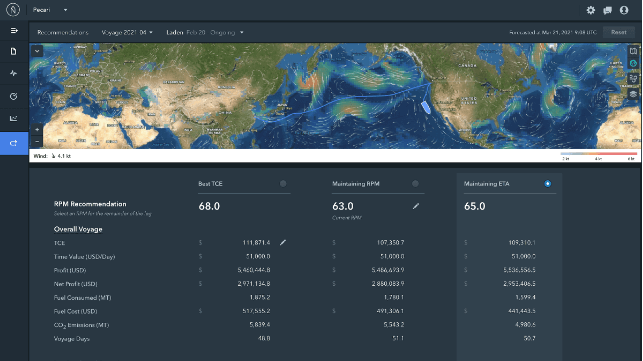Open the speedometer gauge sidebar icon
This screenshot has width=643, height=361.
tap(14, 96)
